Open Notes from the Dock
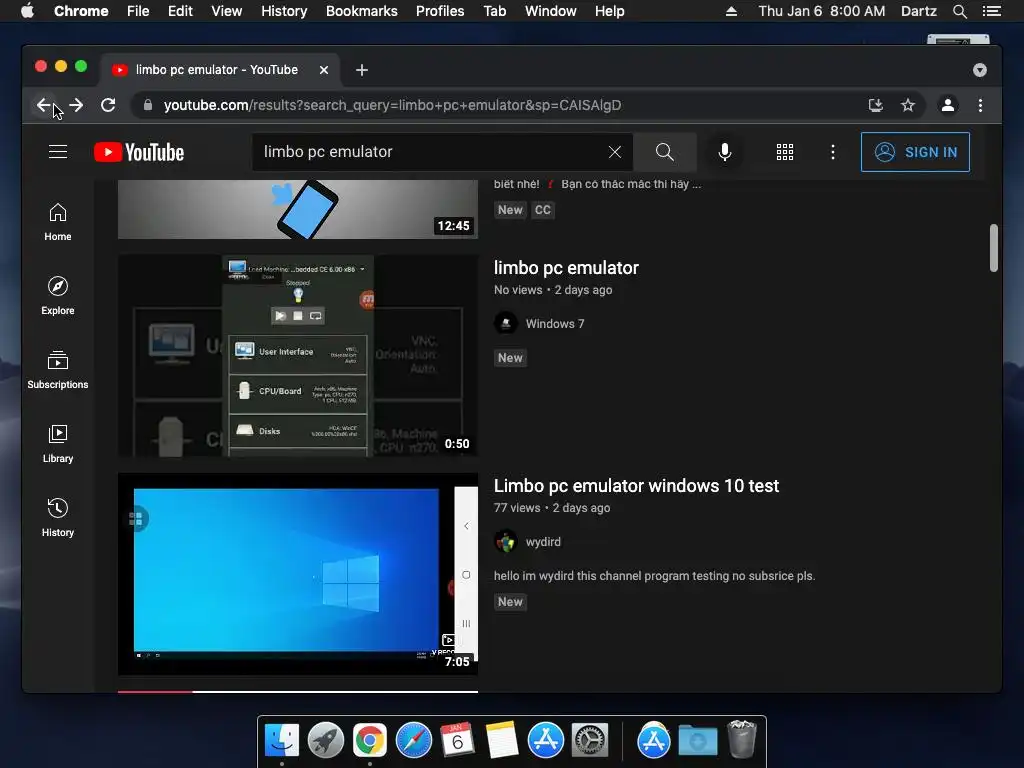The width and height of the screenshot is (1024, 768). [502, 741]
